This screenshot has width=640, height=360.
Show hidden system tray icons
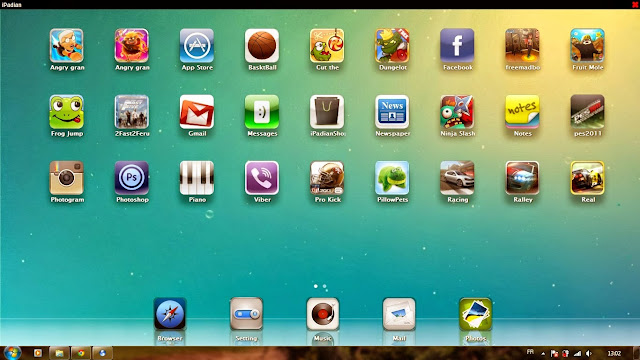click(x=543, y=353)
